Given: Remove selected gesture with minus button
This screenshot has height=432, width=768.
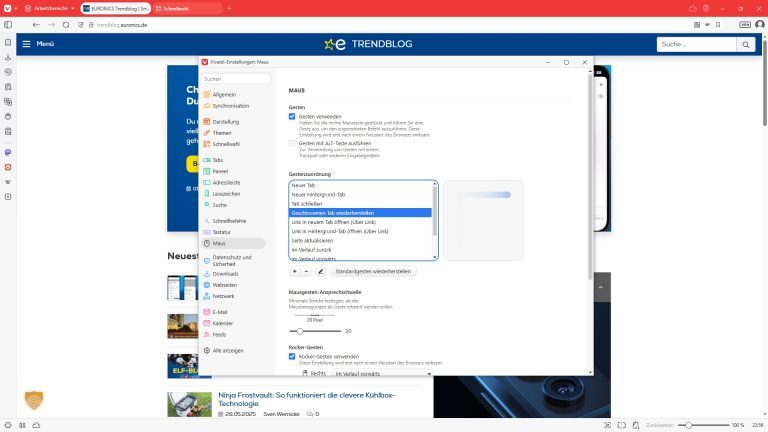Looking at the screenshot, I should pyautogui.click(x=306, y=271).
